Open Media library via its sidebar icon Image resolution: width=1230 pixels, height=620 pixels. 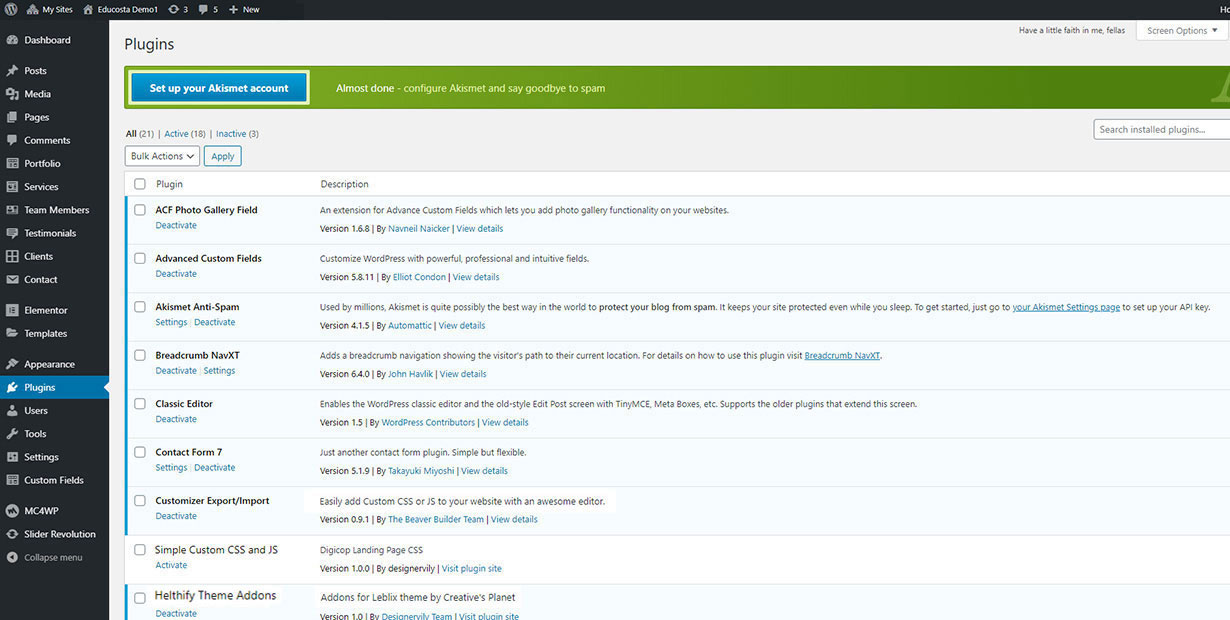[12, 94]
